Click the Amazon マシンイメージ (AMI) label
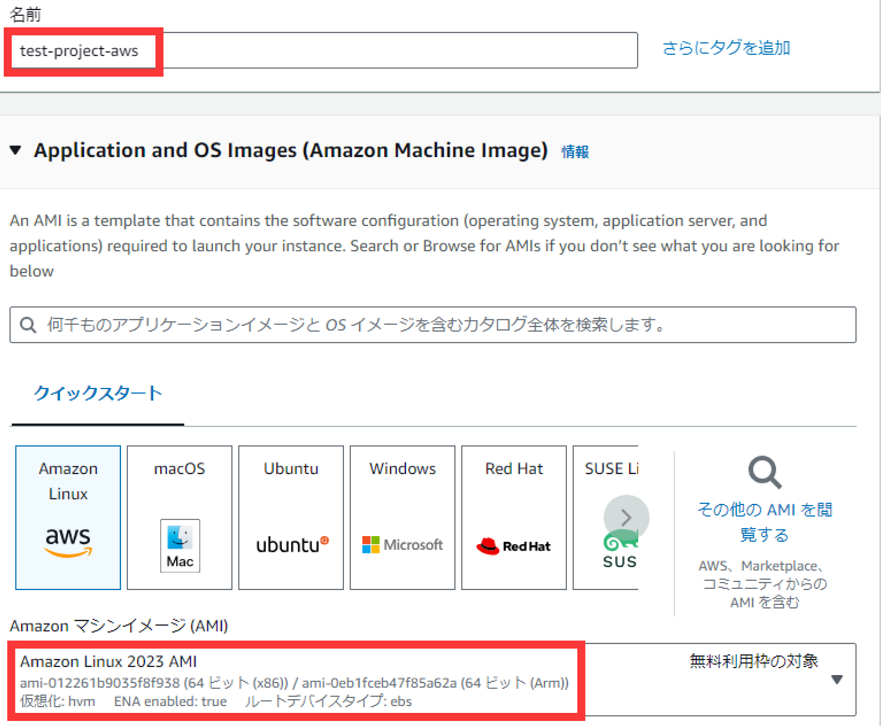This screenshot has width=881, height=726. tap(119, 625)
